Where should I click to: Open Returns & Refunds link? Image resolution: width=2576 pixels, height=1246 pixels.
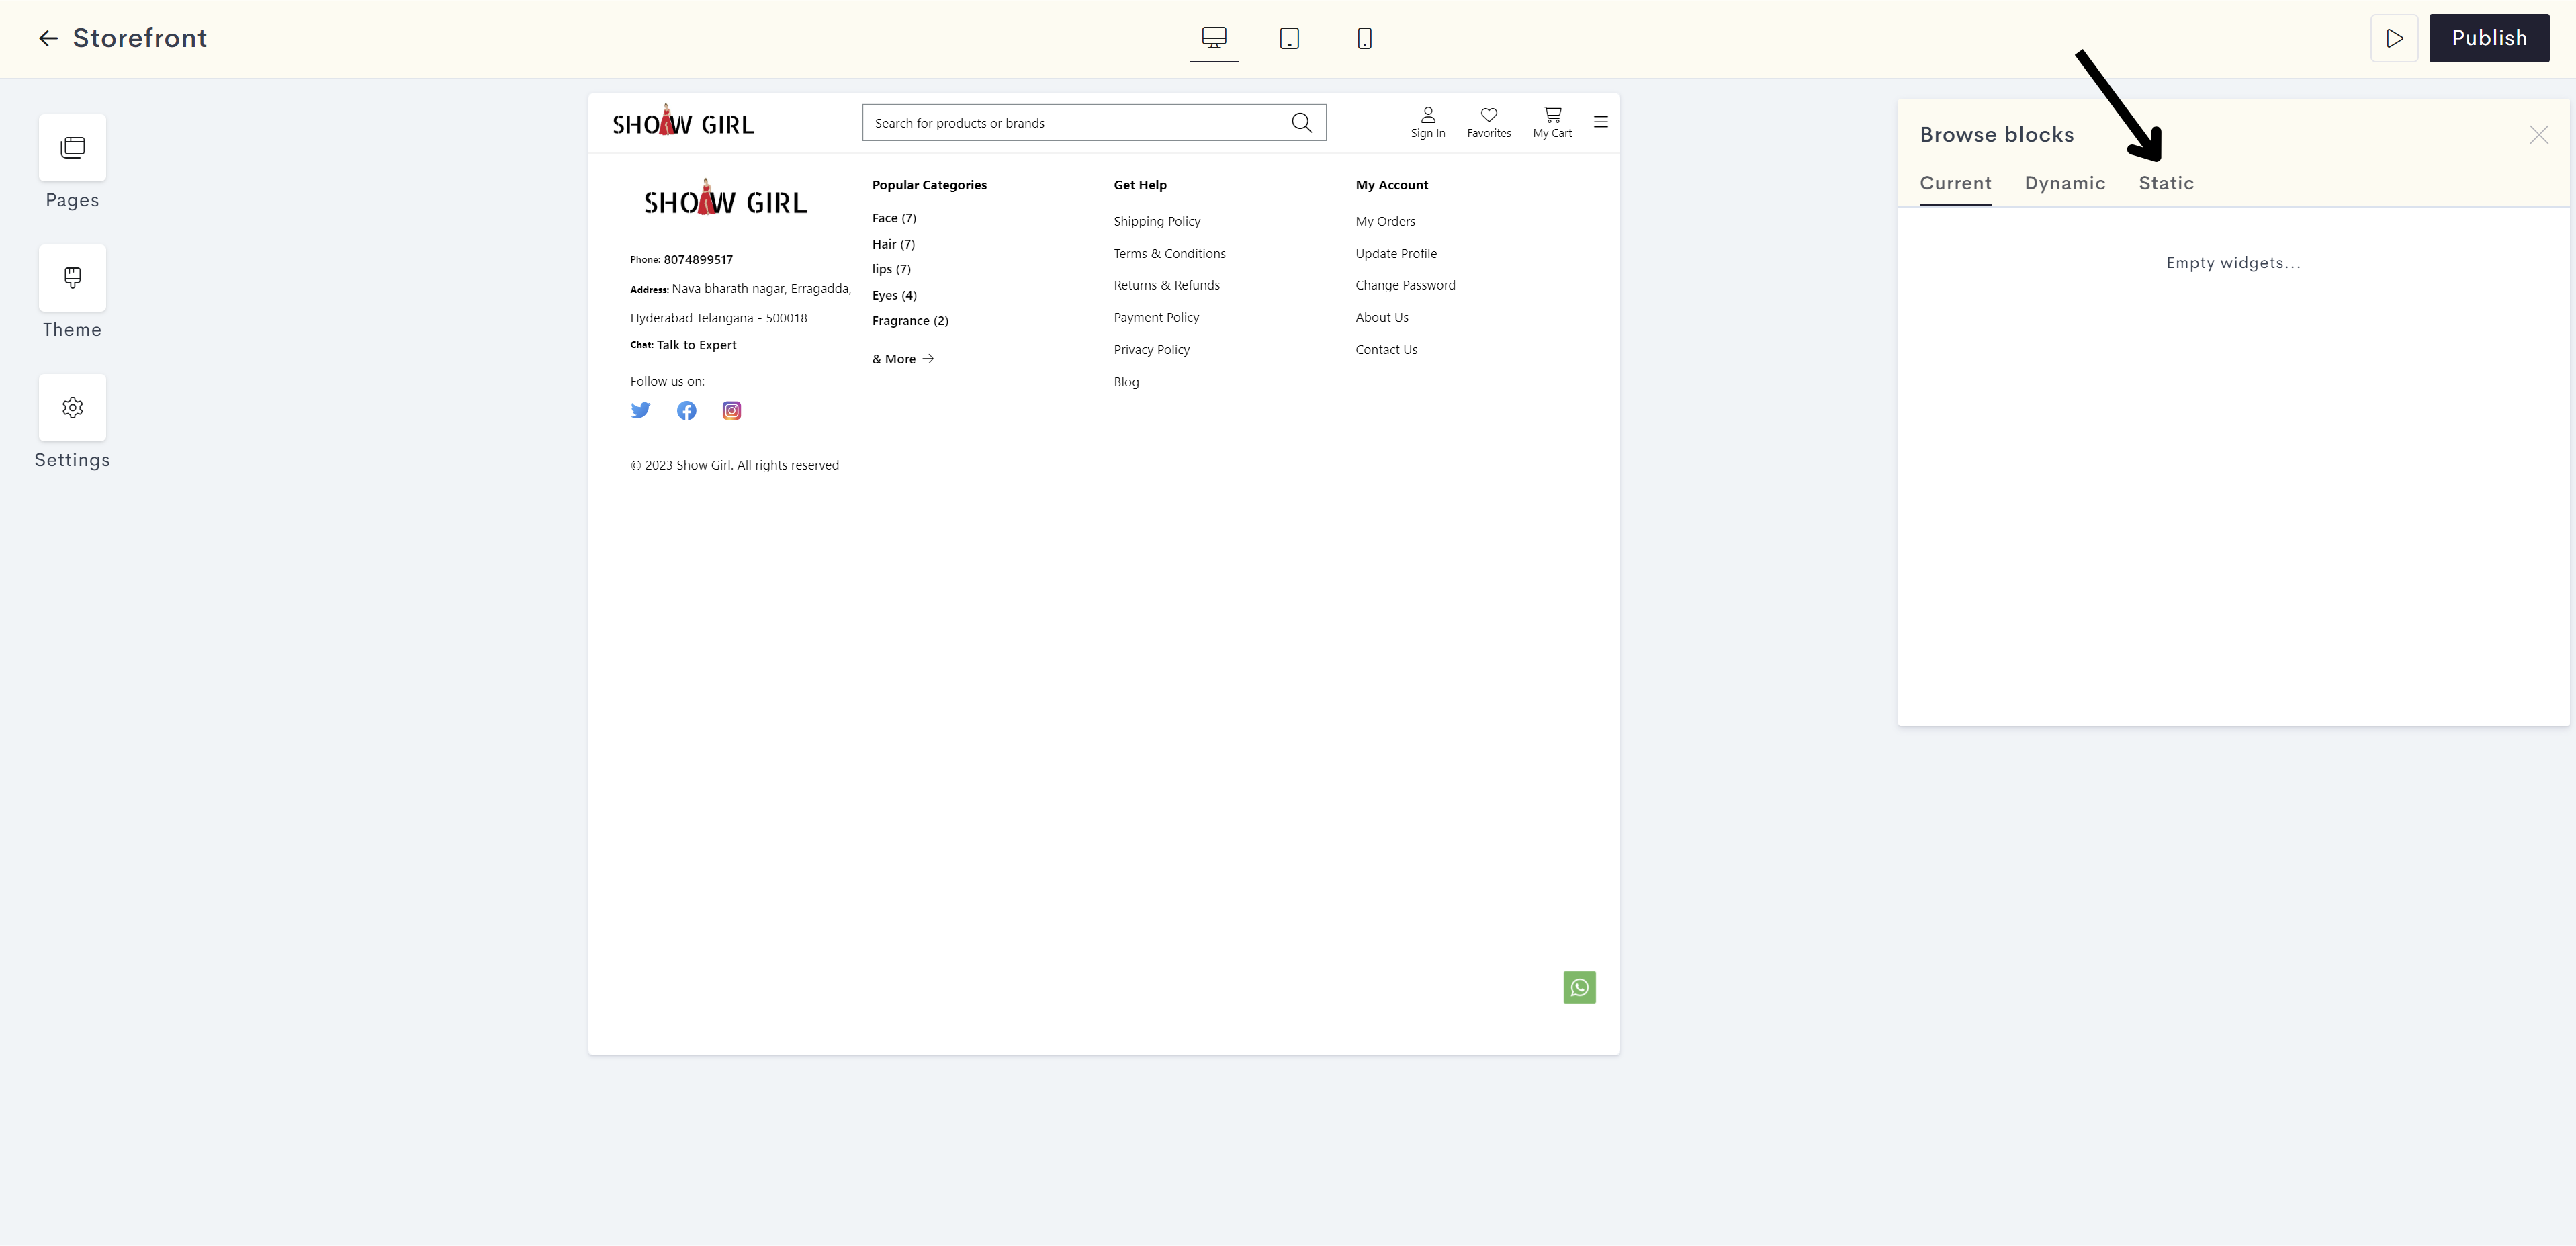1166,285
